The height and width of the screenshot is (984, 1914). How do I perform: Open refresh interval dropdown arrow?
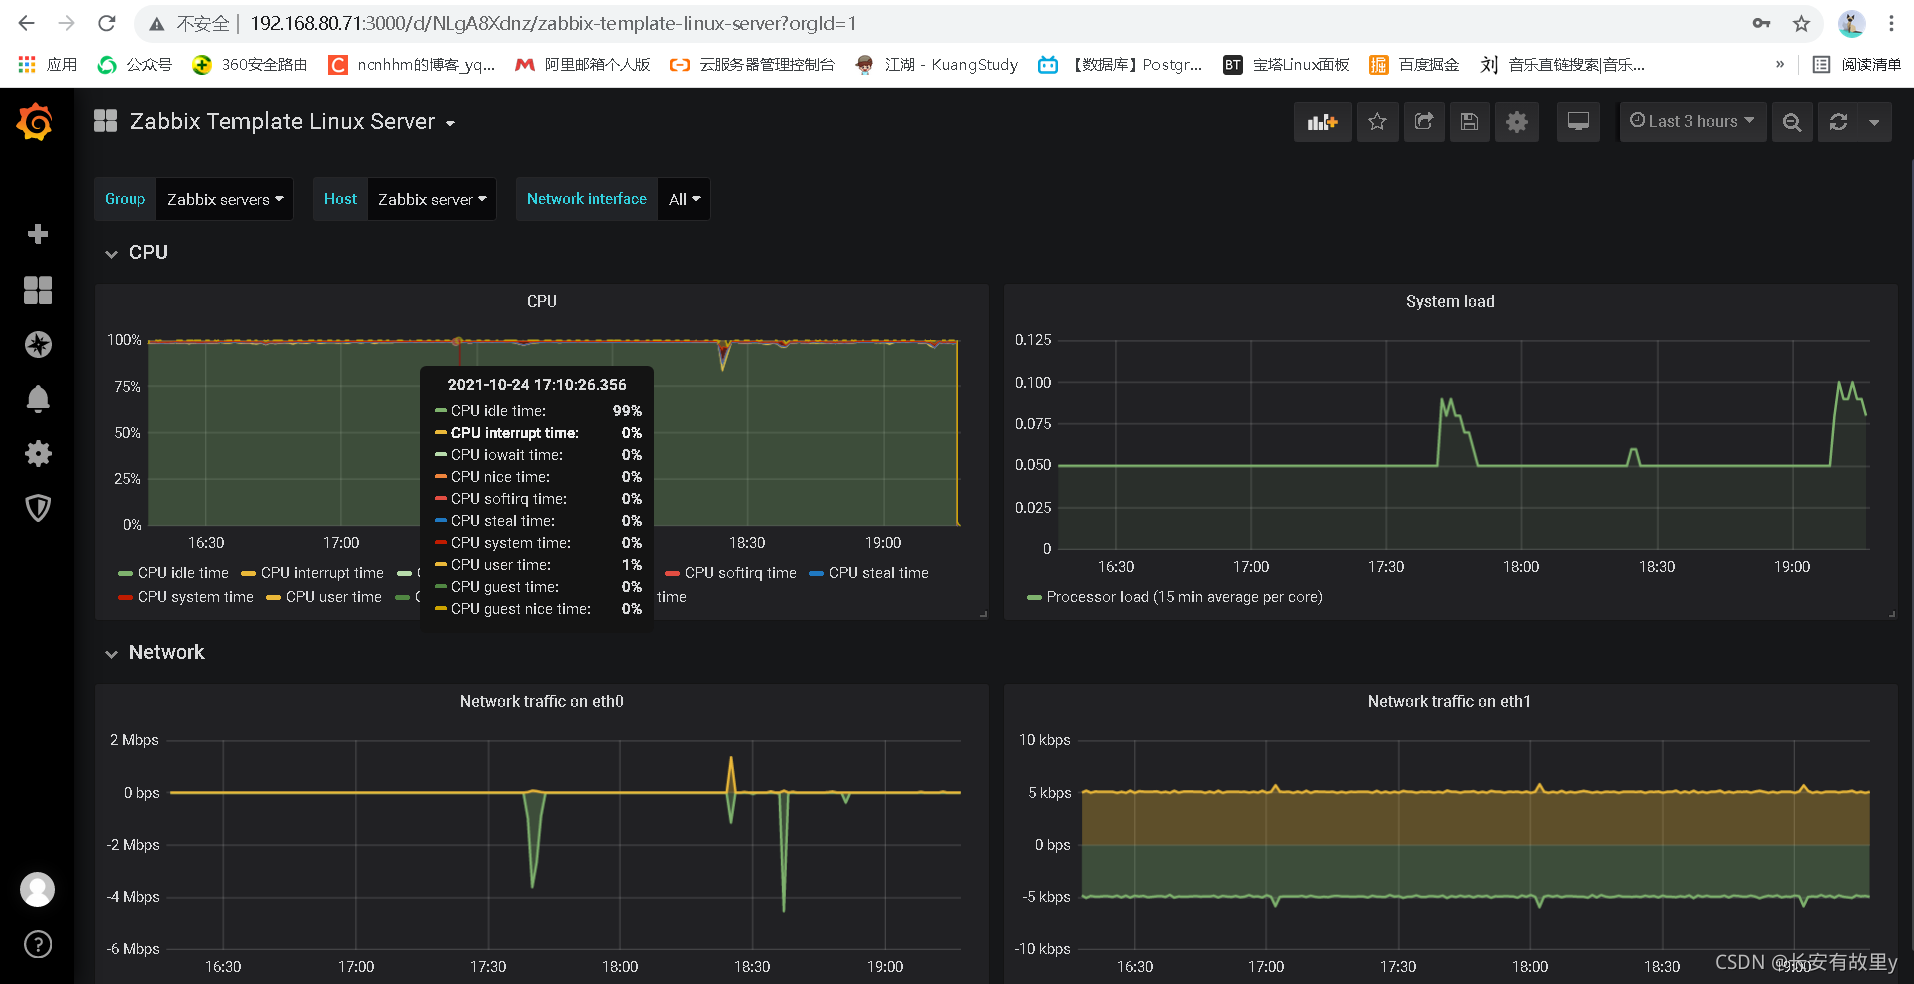[1874, 122]
